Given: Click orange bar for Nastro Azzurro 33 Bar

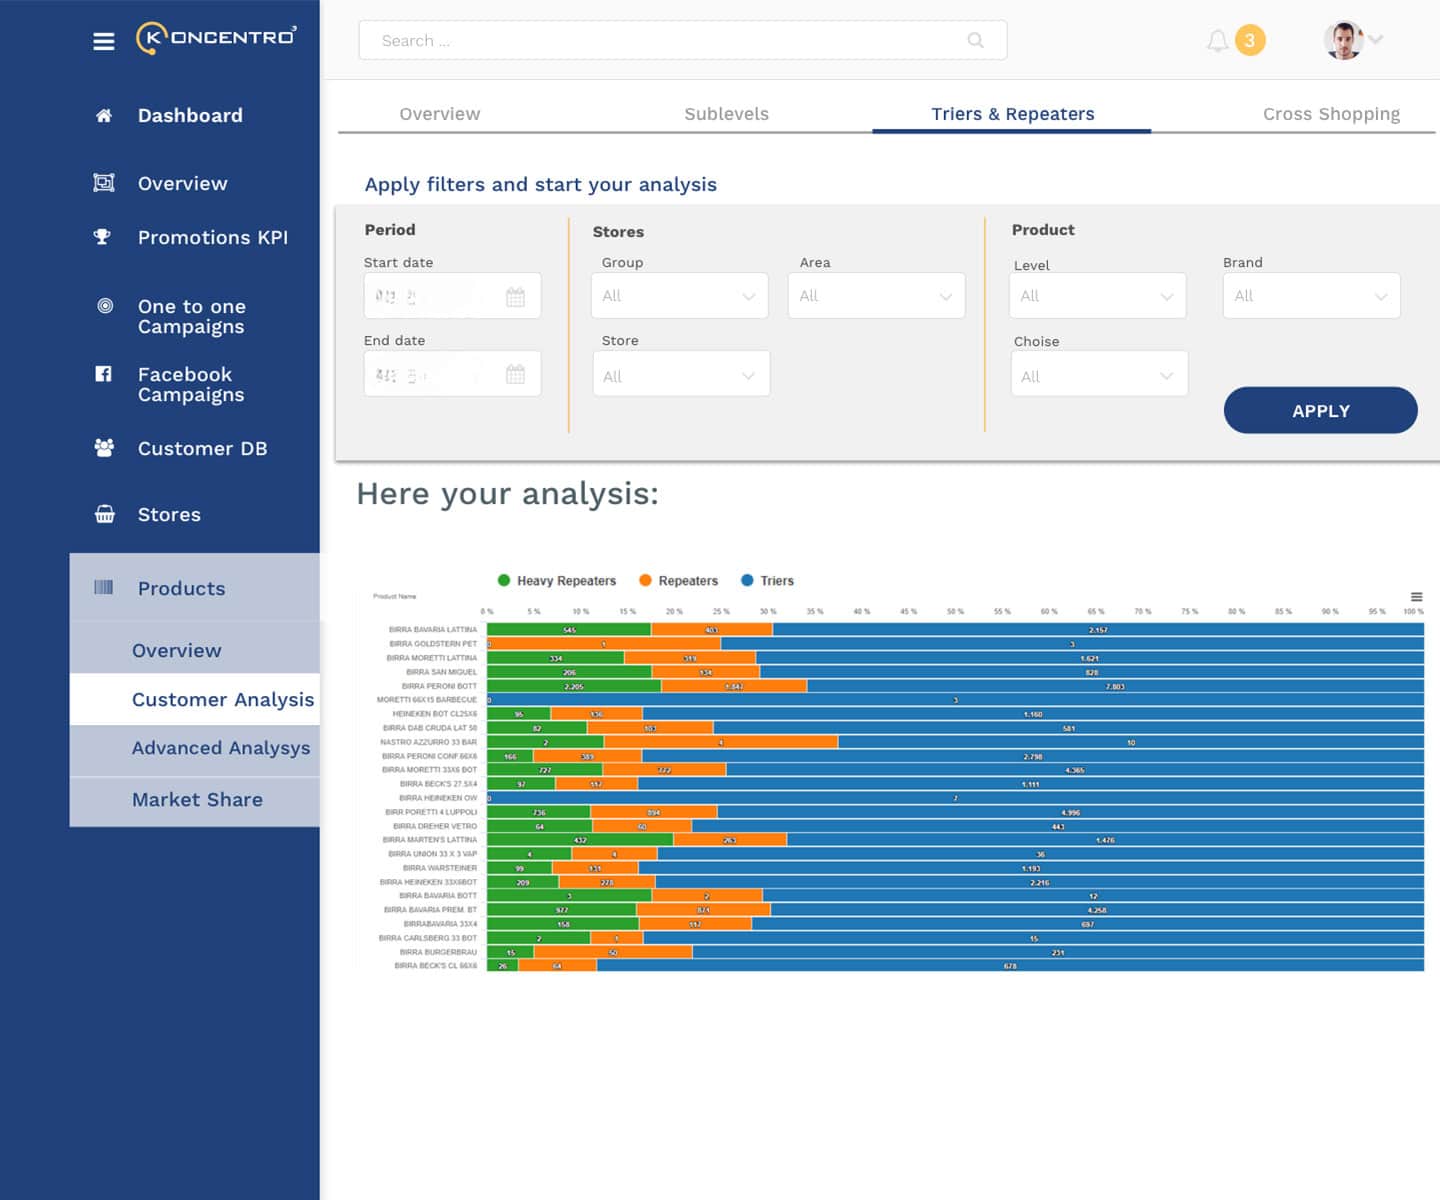Looking at the screenshot, I should 721,742.
